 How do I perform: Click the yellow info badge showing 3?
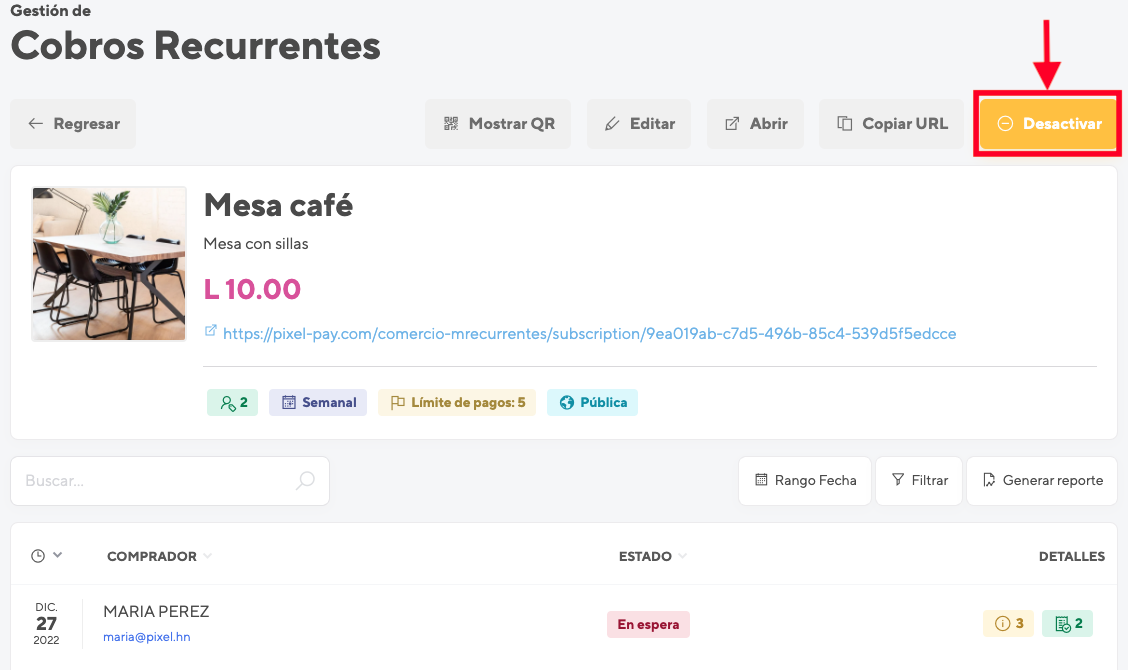1009,623
